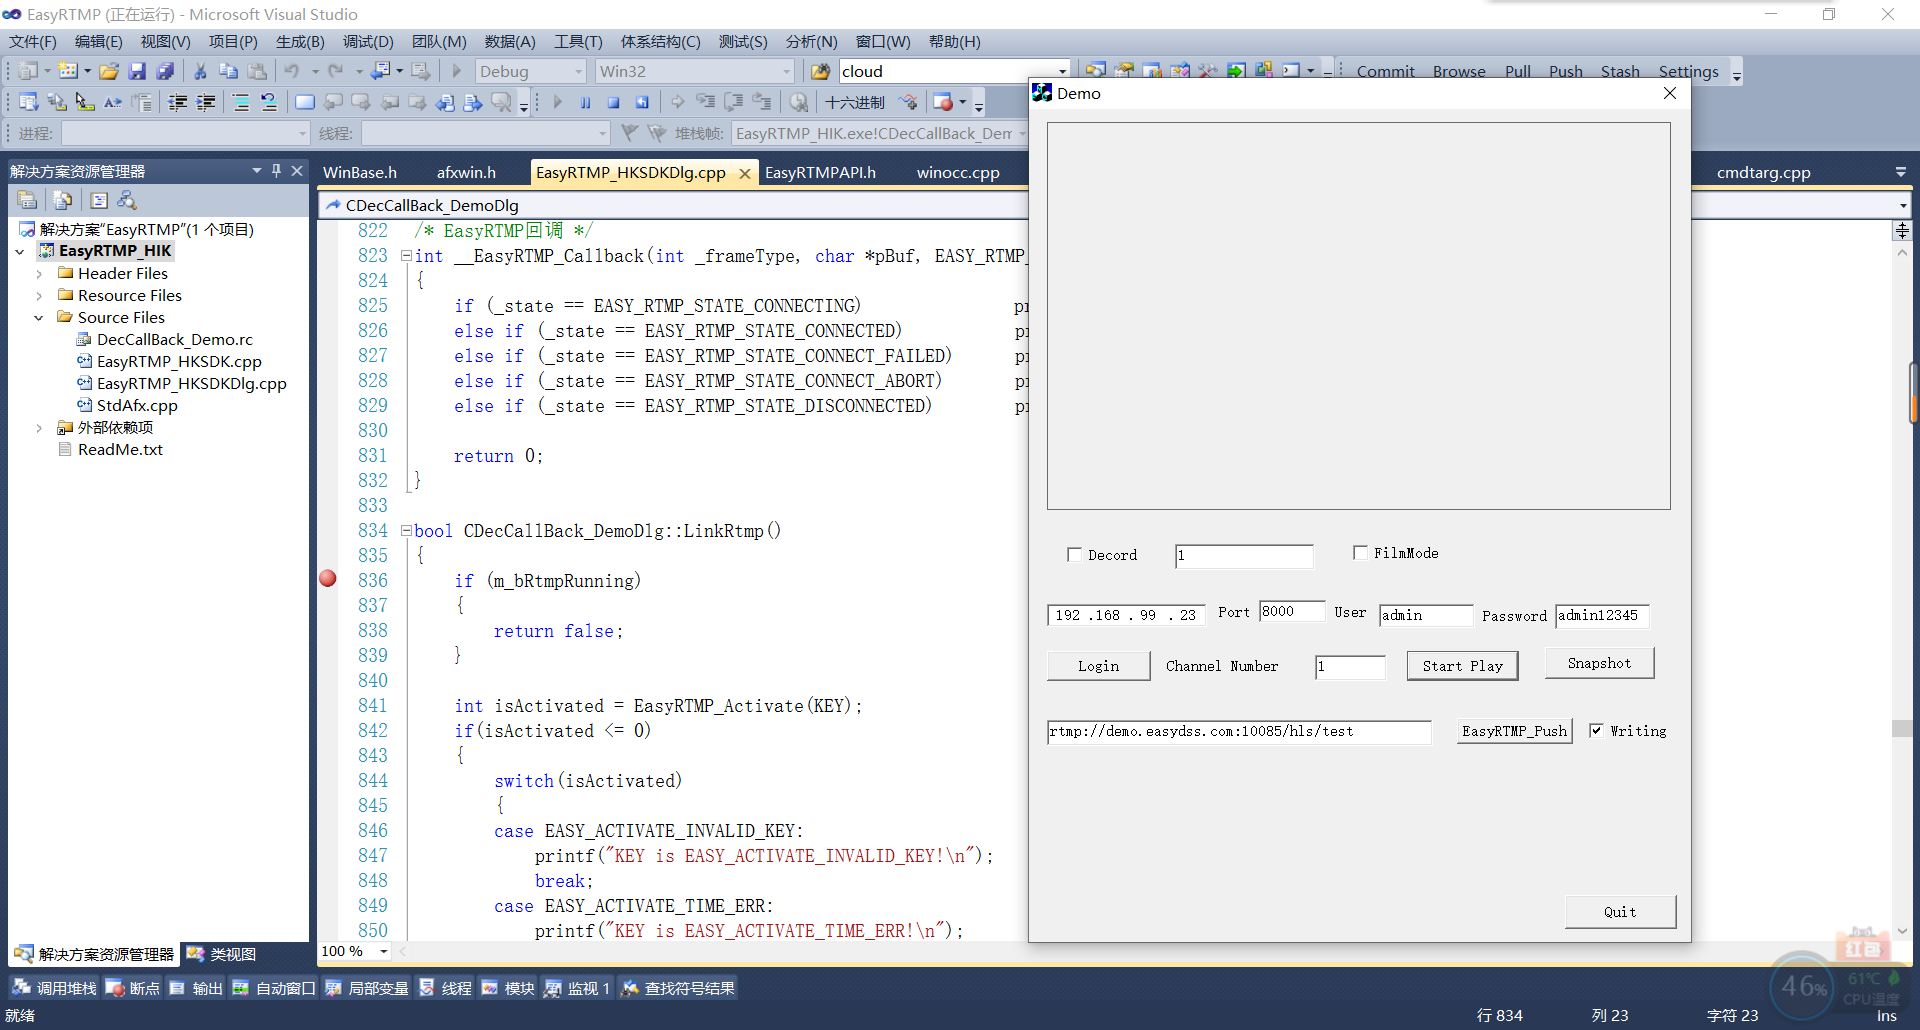Screen dimensions: 1920x1030
Task: Click Show All Files icon in Solution Explorer
Action: [x=62, y=200]
